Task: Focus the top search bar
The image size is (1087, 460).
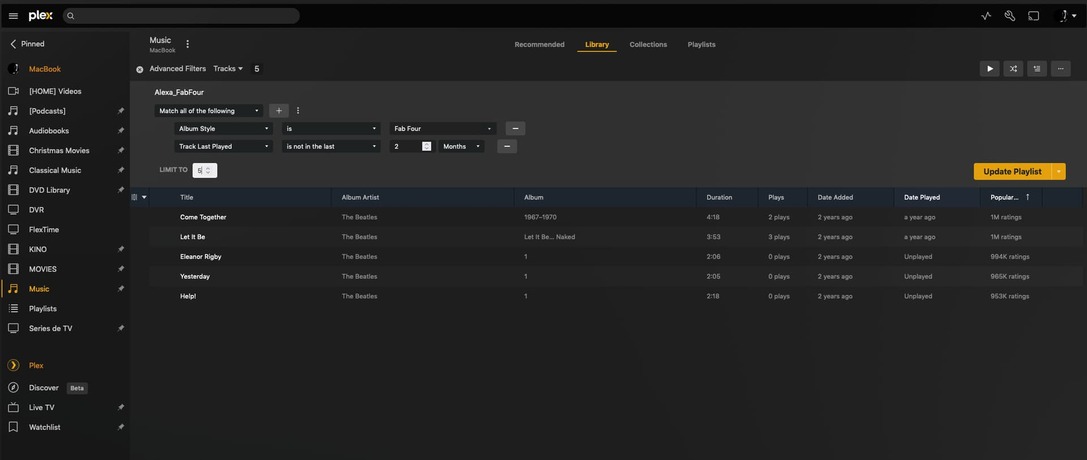Action: (x=182, y=16)
